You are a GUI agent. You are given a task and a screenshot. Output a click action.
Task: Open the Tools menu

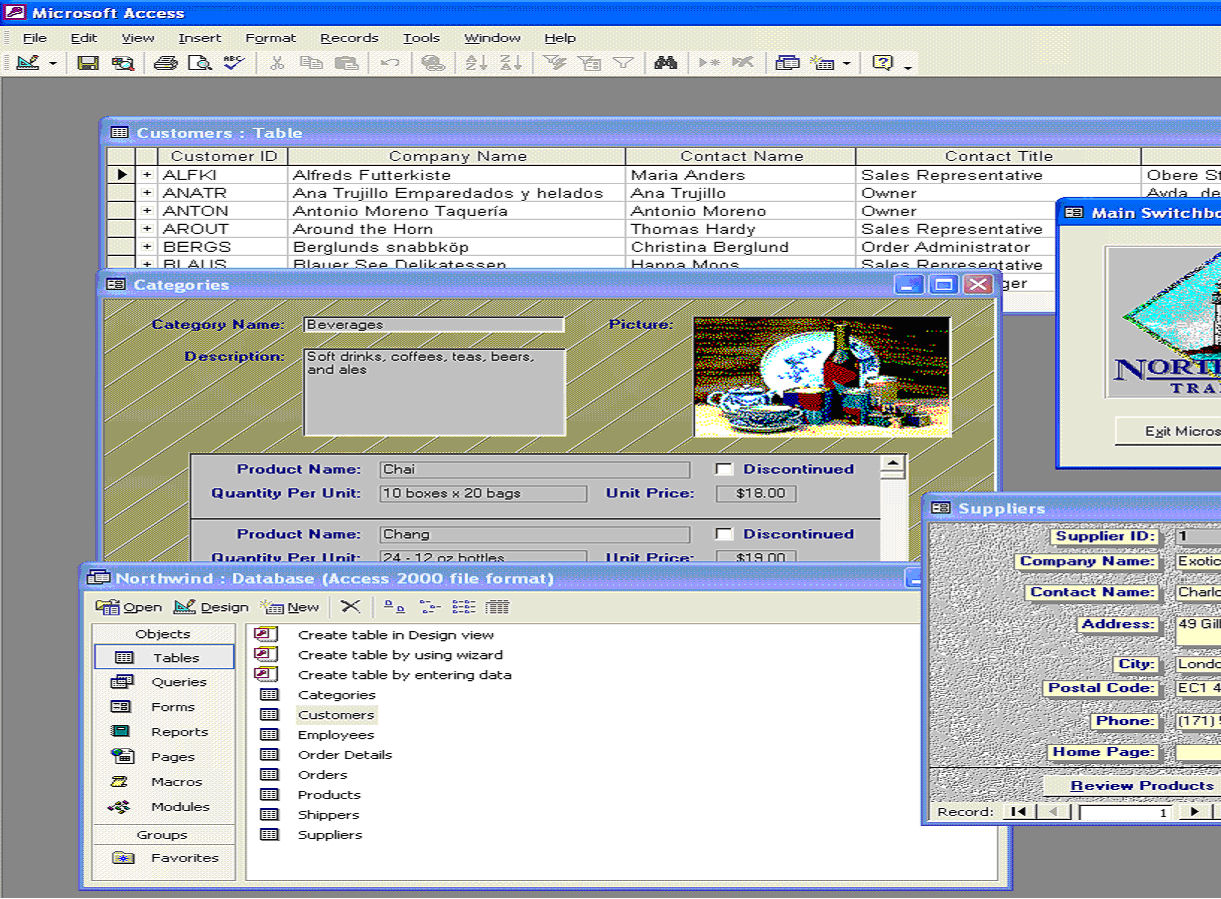(421, 38)
